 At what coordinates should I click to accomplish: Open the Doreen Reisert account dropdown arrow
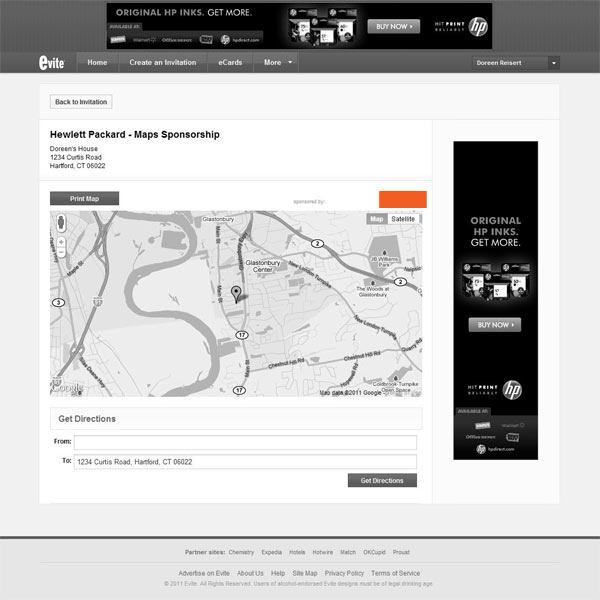click(x=554, y=63)
